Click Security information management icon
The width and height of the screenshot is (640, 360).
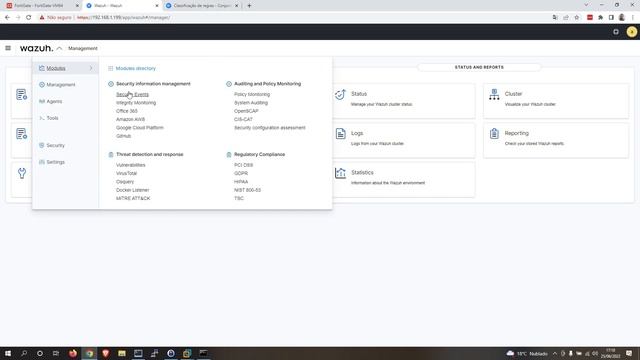[x=111, y=84]
